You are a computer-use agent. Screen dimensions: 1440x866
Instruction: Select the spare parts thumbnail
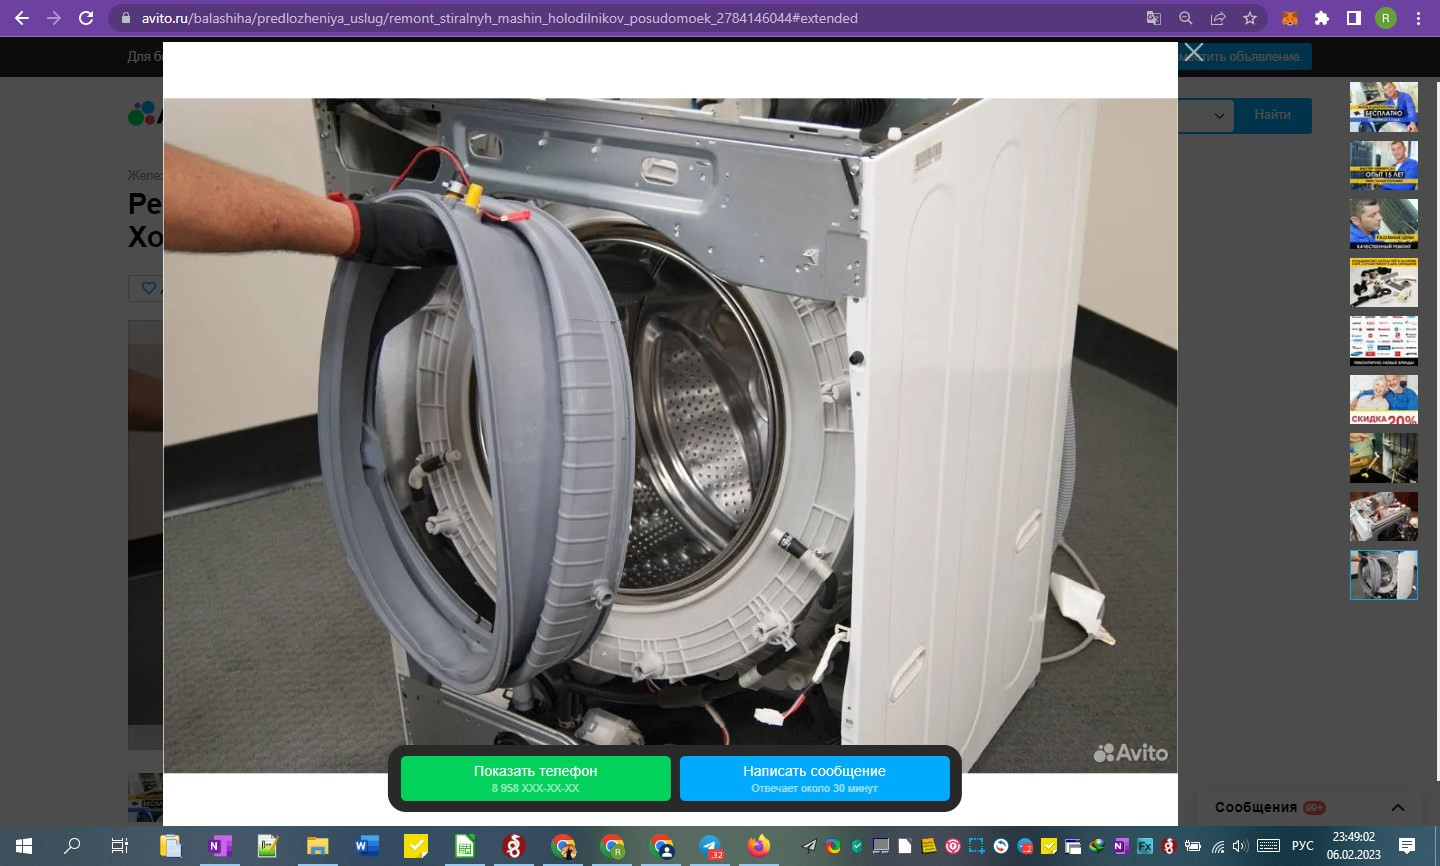tap(1384, 282)
